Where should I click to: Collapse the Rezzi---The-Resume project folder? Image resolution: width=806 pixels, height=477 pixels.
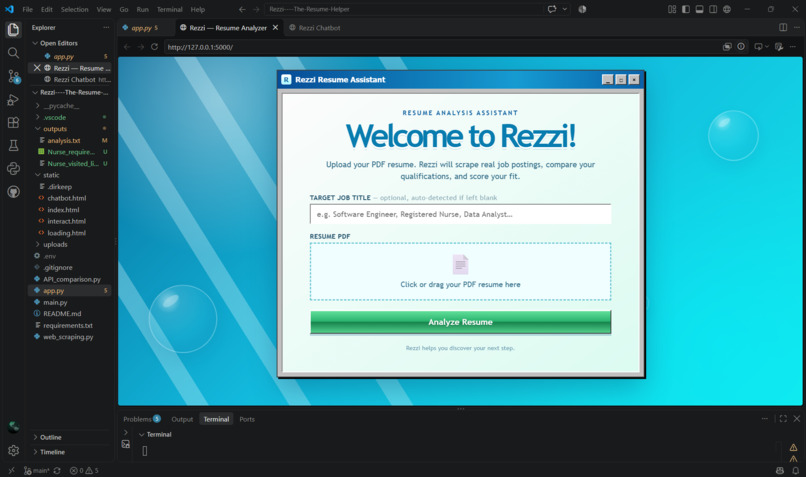[x=35, y=93]
